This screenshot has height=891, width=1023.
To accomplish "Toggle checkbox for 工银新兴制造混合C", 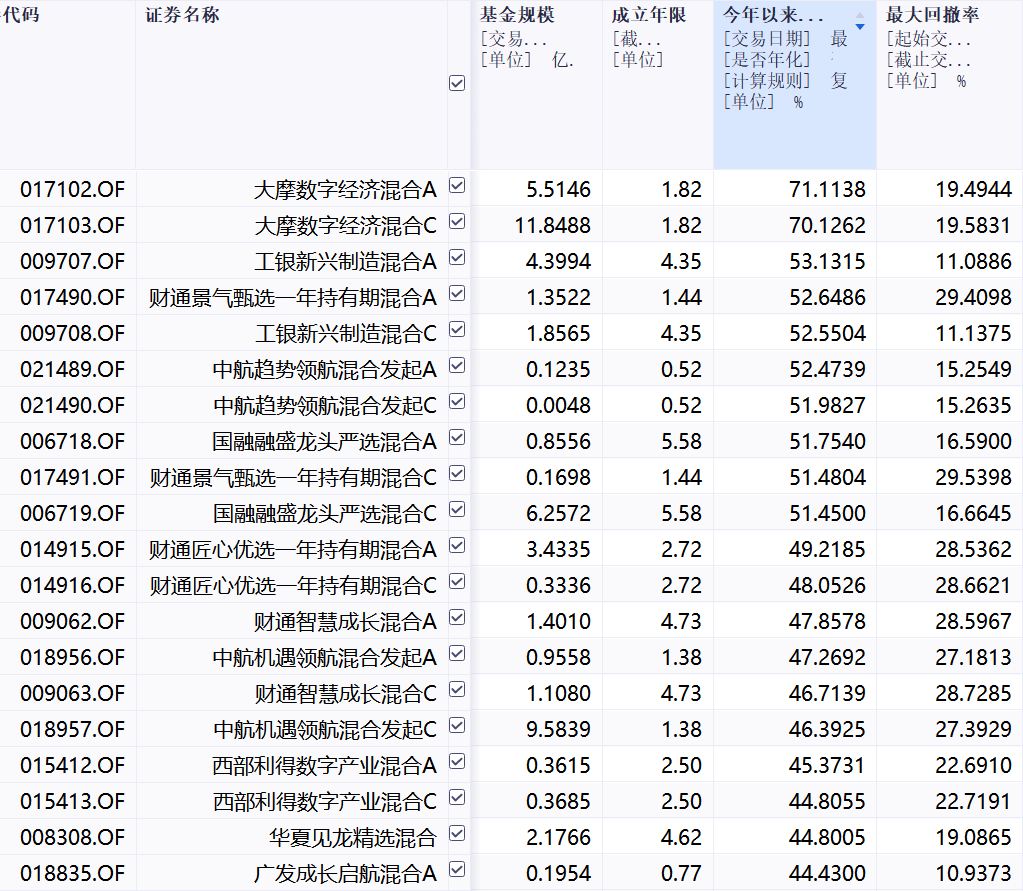I will [x=457, y=329].
